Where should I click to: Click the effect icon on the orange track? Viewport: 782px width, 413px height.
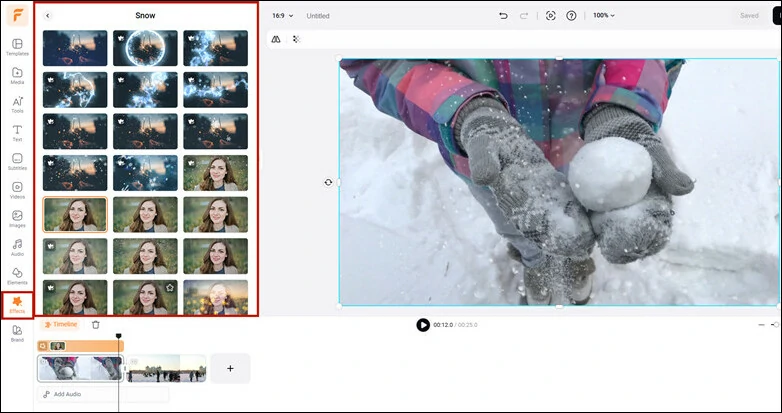click(x=43, y=346)
